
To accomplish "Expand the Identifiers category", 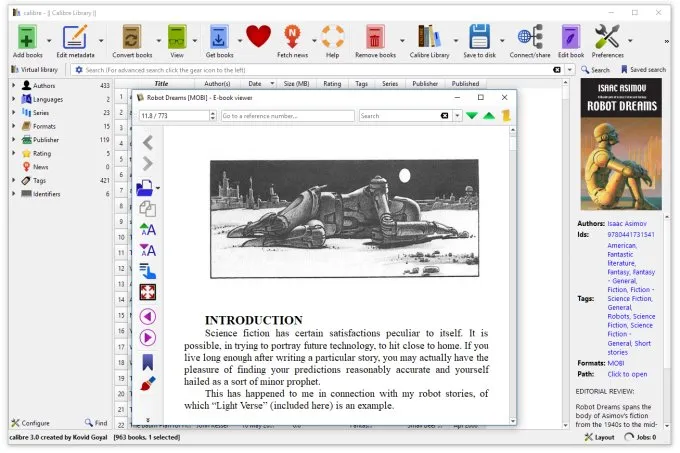I will (x=13, y=194).
